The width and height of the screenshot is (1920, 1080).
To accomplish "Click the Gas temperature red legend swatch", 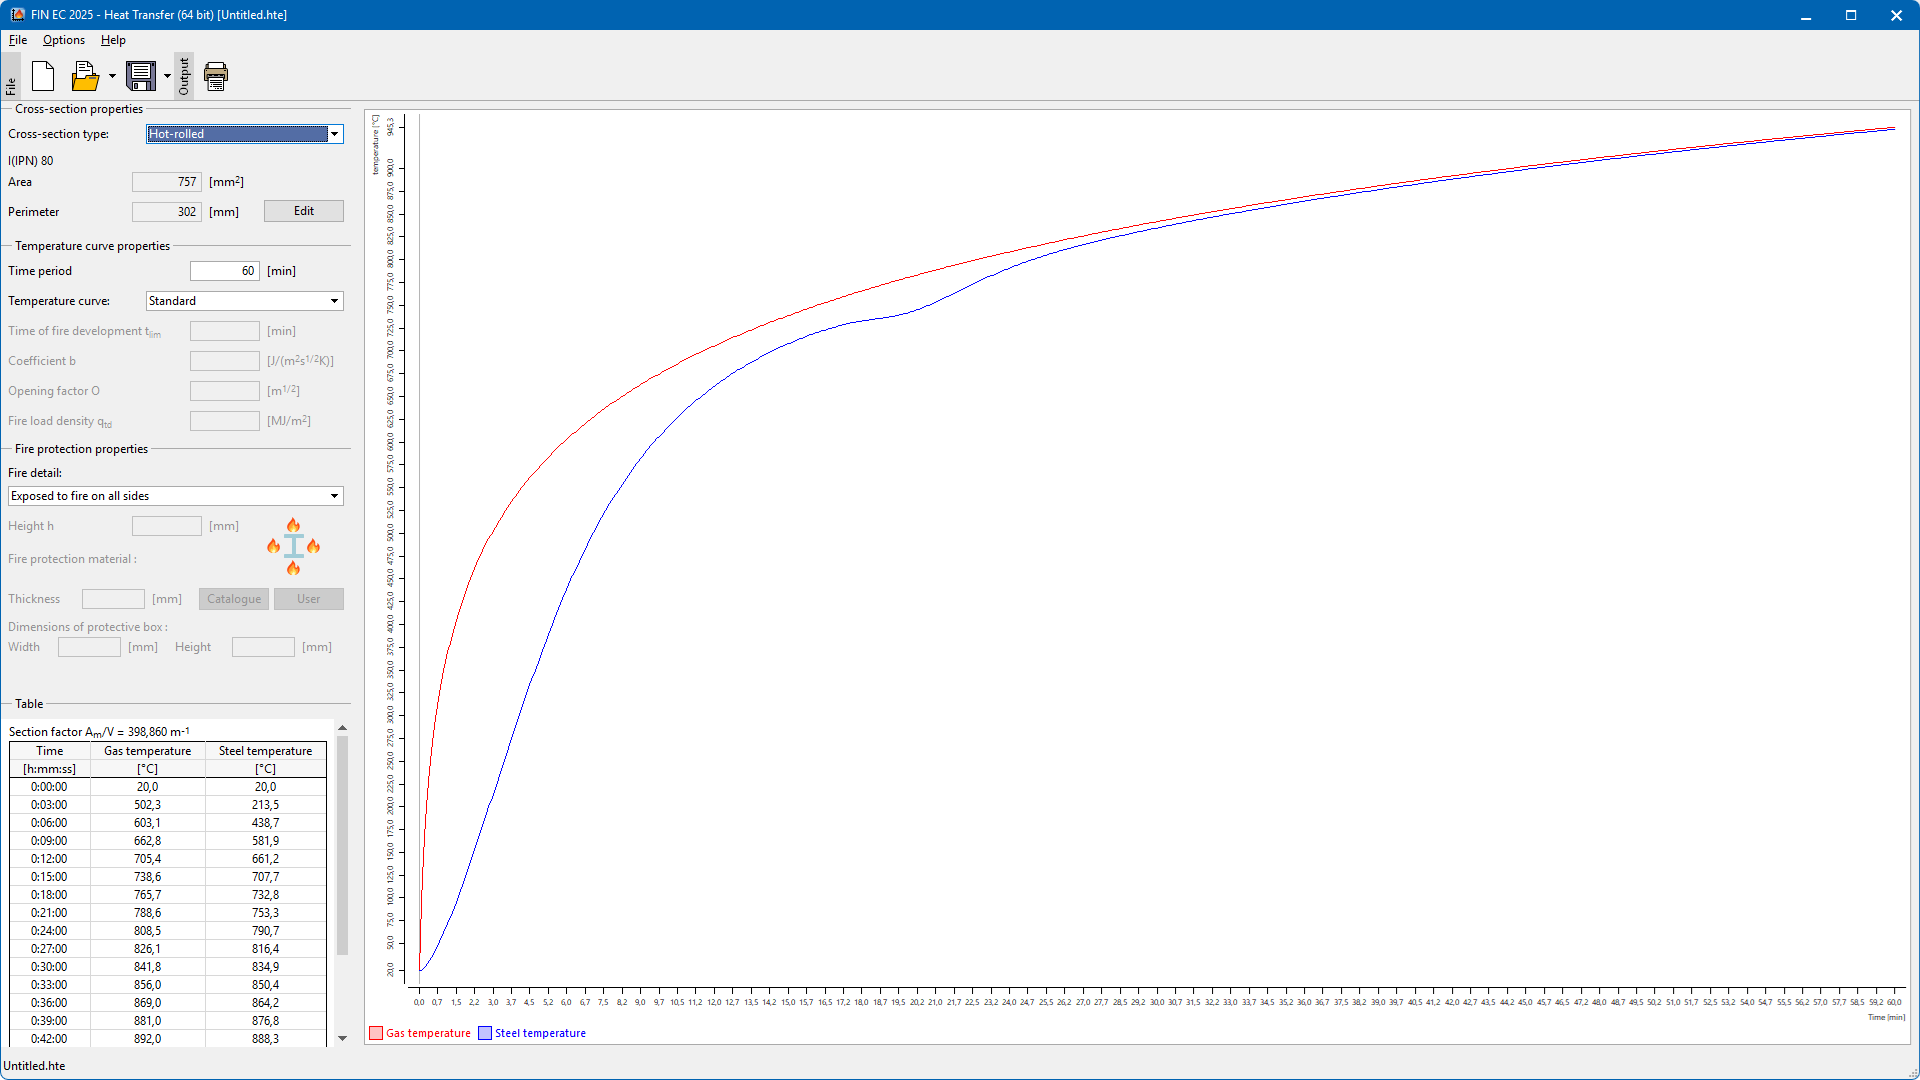I will coord(376,1033).
